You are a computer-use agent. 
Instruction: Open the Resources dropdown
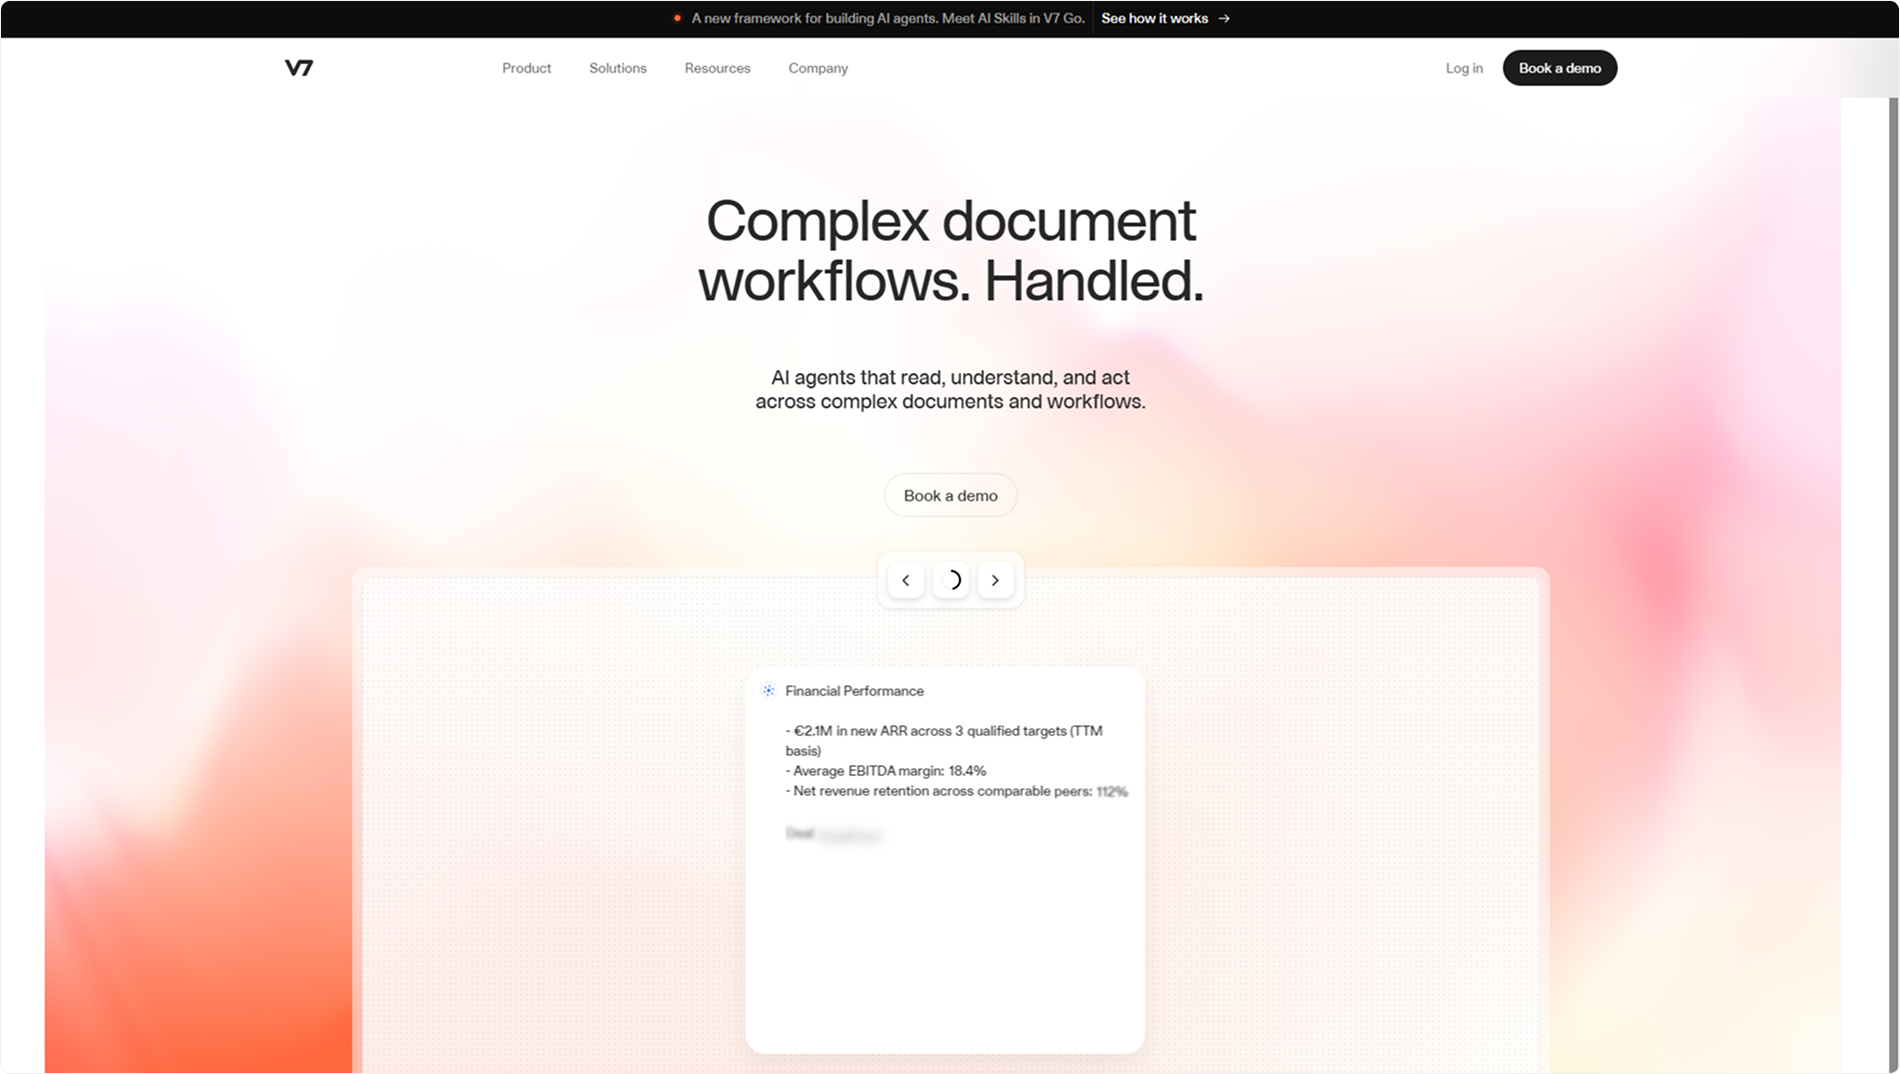716,68
